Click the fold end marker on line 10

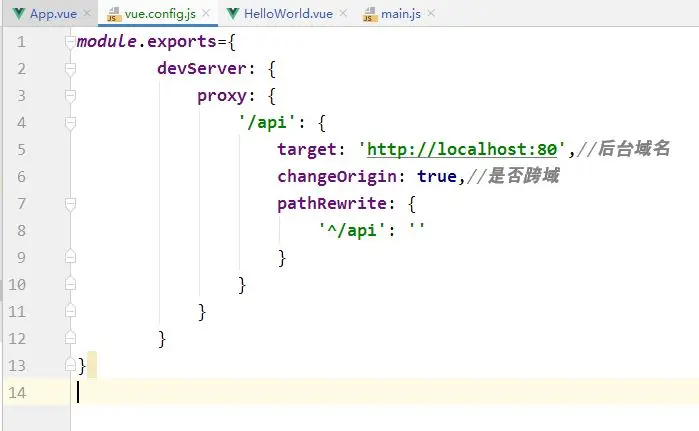70,284
